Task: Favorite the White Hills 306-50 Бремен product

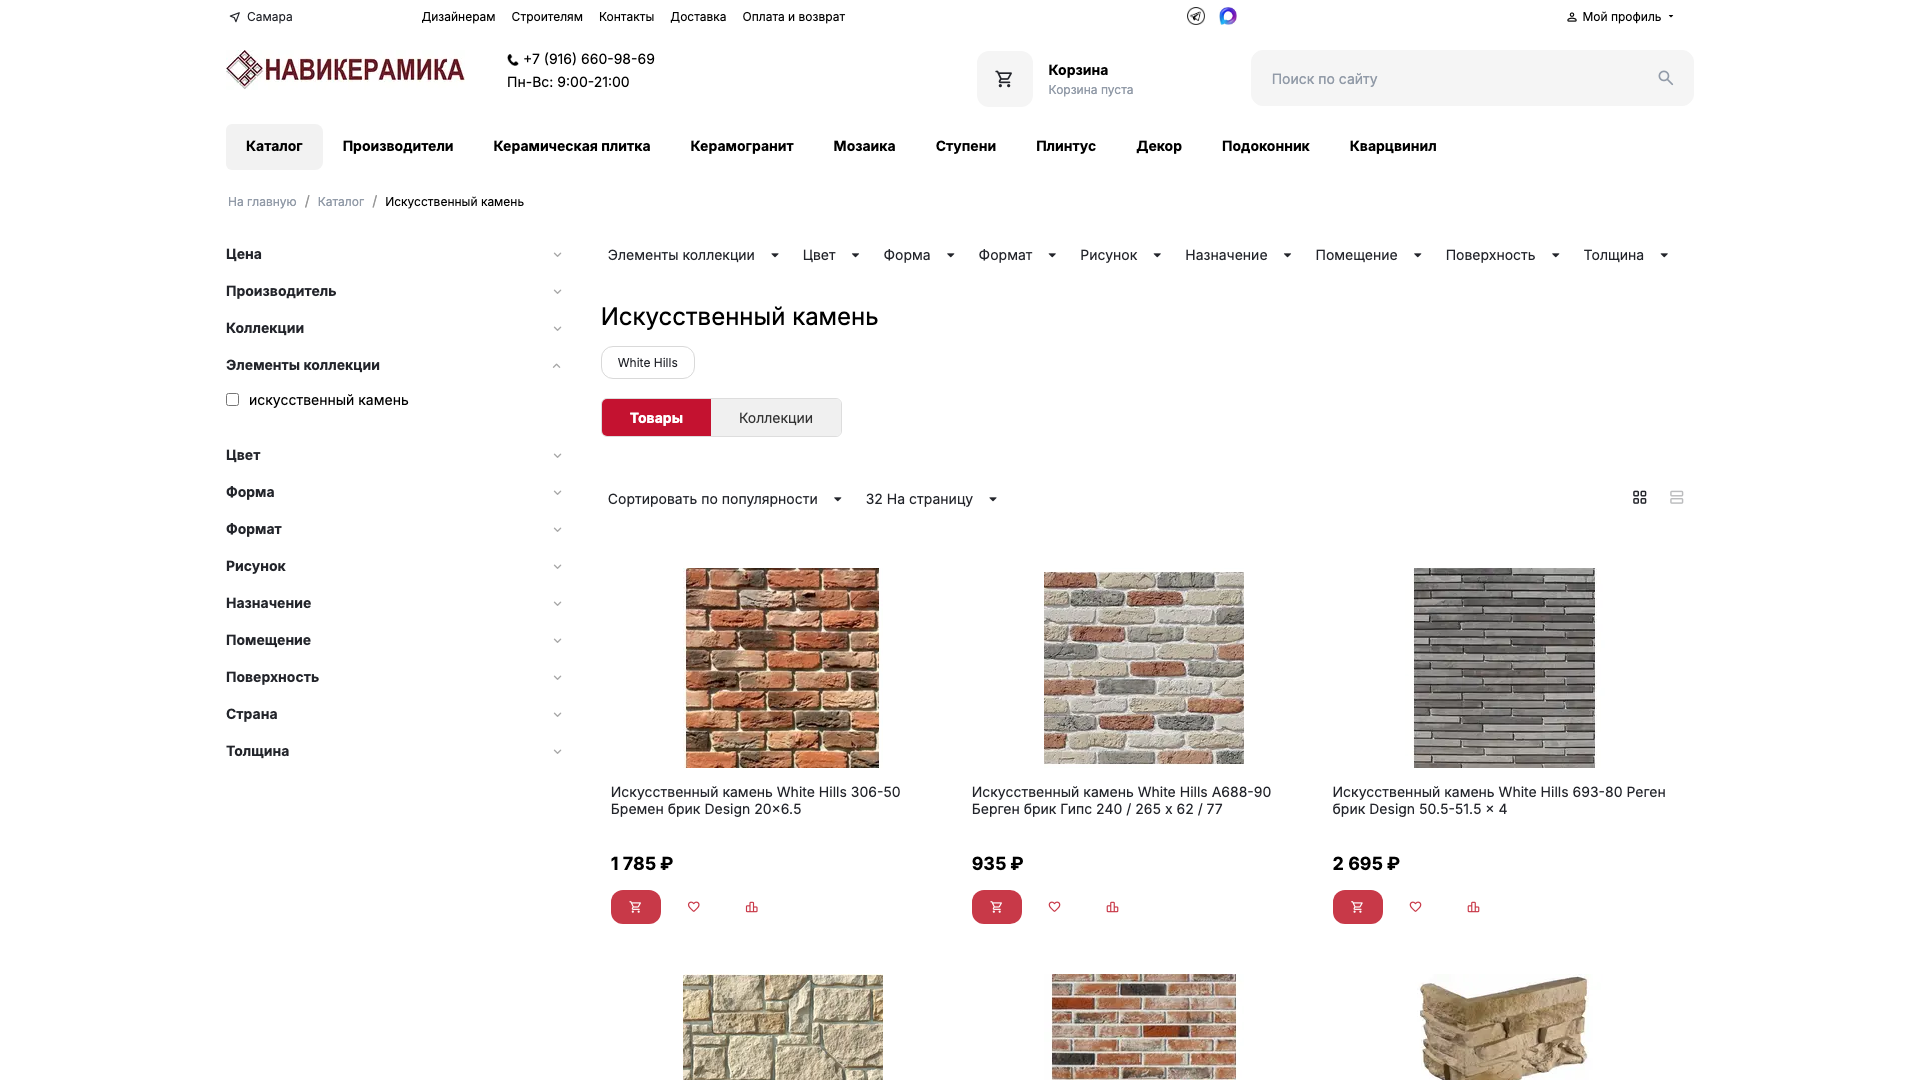Action: [x=694, y=907]
